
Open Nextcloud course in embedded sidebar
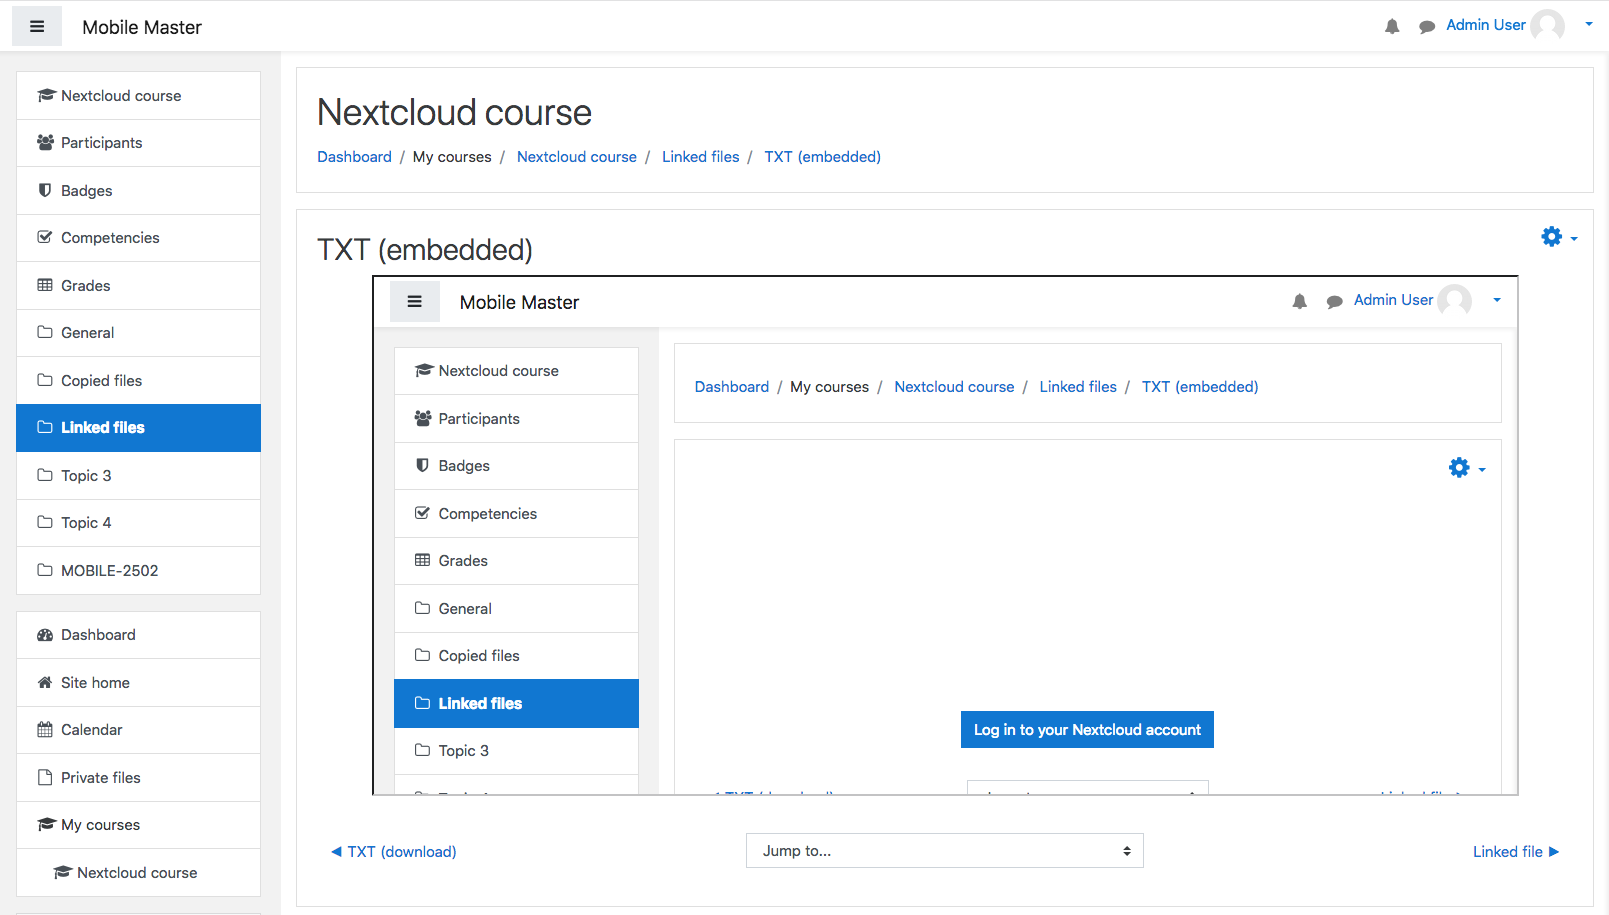pos(516,371)
